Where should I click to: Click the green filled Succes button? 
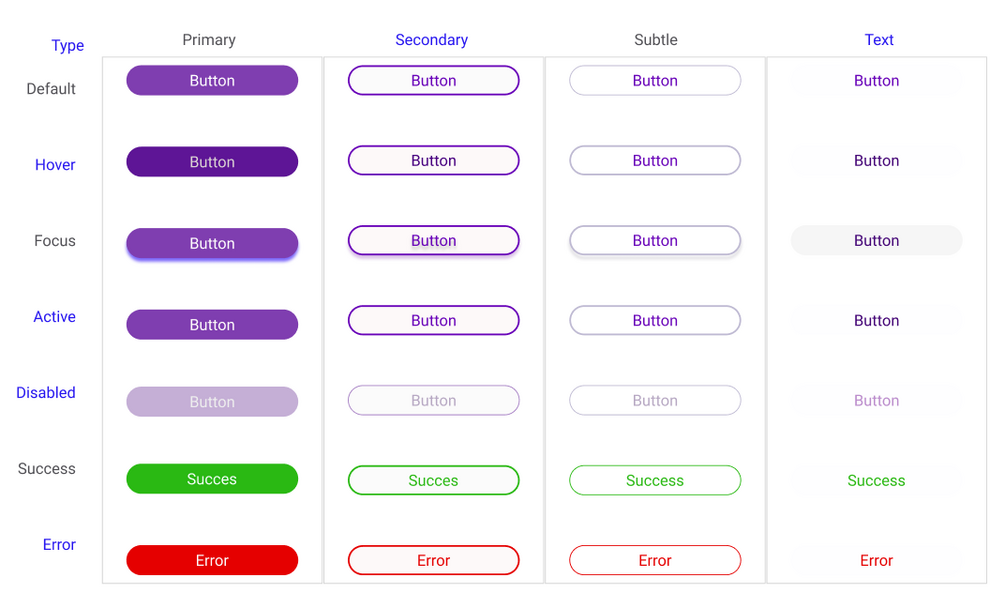click(x=212, y=479)
